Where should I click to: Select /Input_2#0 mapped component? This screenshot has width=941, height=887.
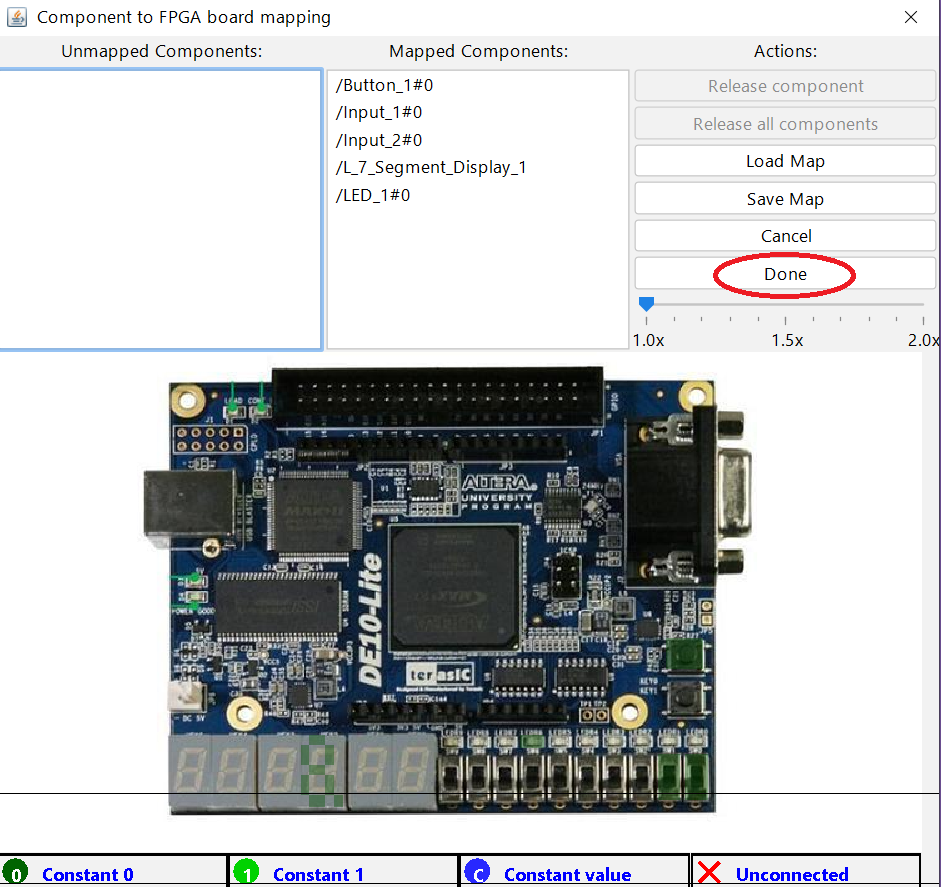(379, 140)
